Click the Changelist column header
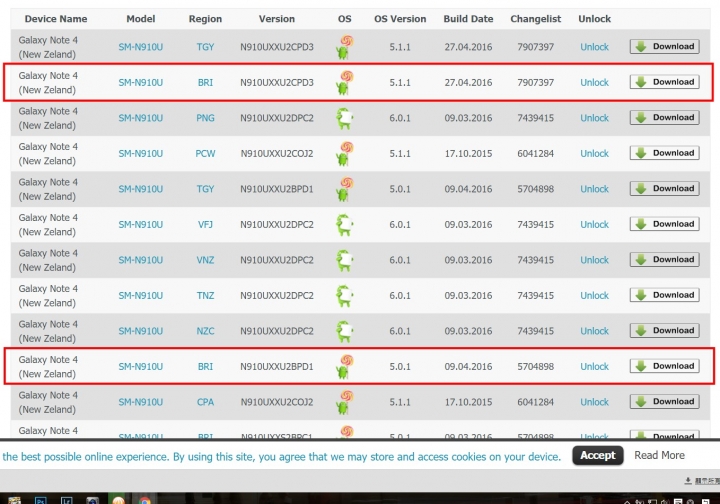 (535, 19)
